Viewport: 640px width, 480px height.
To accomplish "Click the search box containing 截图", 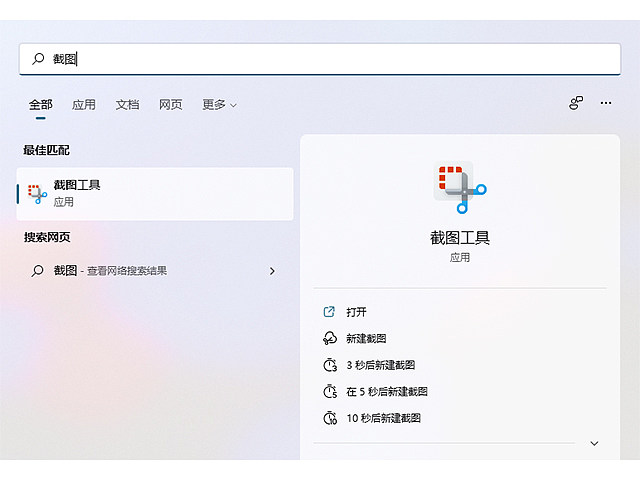I will coord(320,59).
